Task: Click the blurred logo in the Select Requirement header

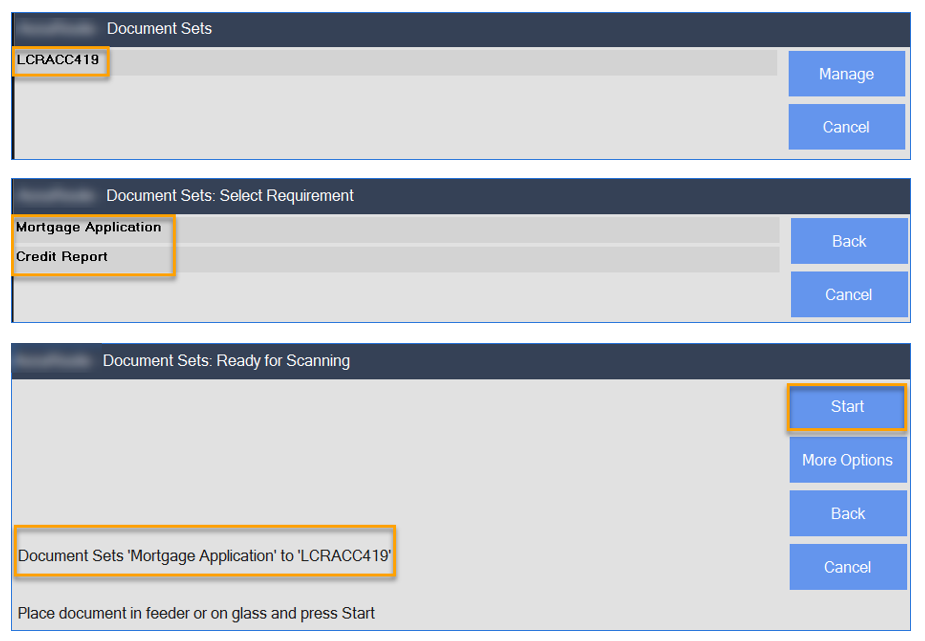Action: pyautogui.click(x=56, y=195)
